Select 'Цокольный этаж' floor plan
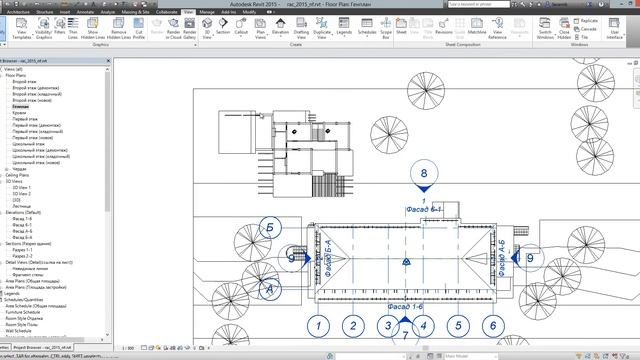Screen dimensions: 640x360 [29, 144]
